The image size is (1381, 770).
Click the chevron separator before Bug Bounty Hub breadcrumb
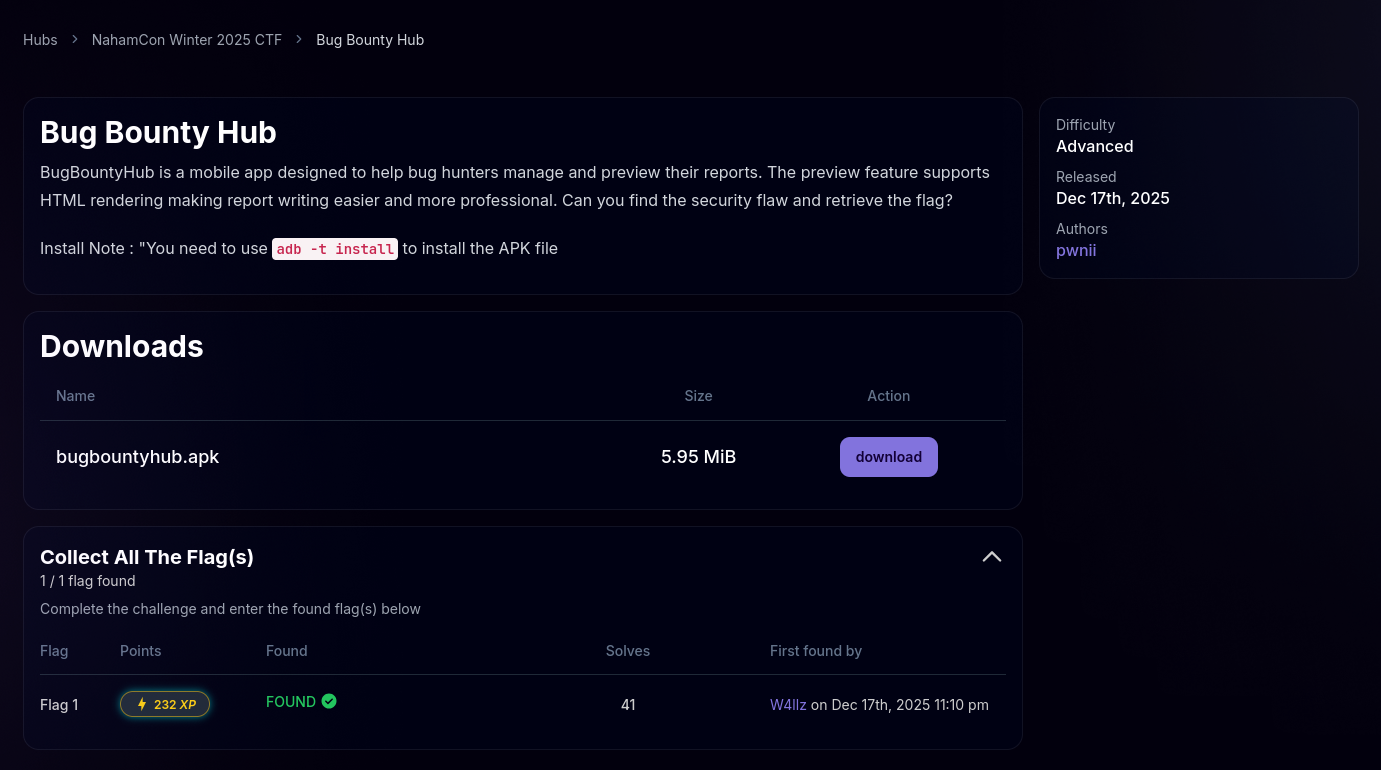pyautogui.click(x=299, y=40)
